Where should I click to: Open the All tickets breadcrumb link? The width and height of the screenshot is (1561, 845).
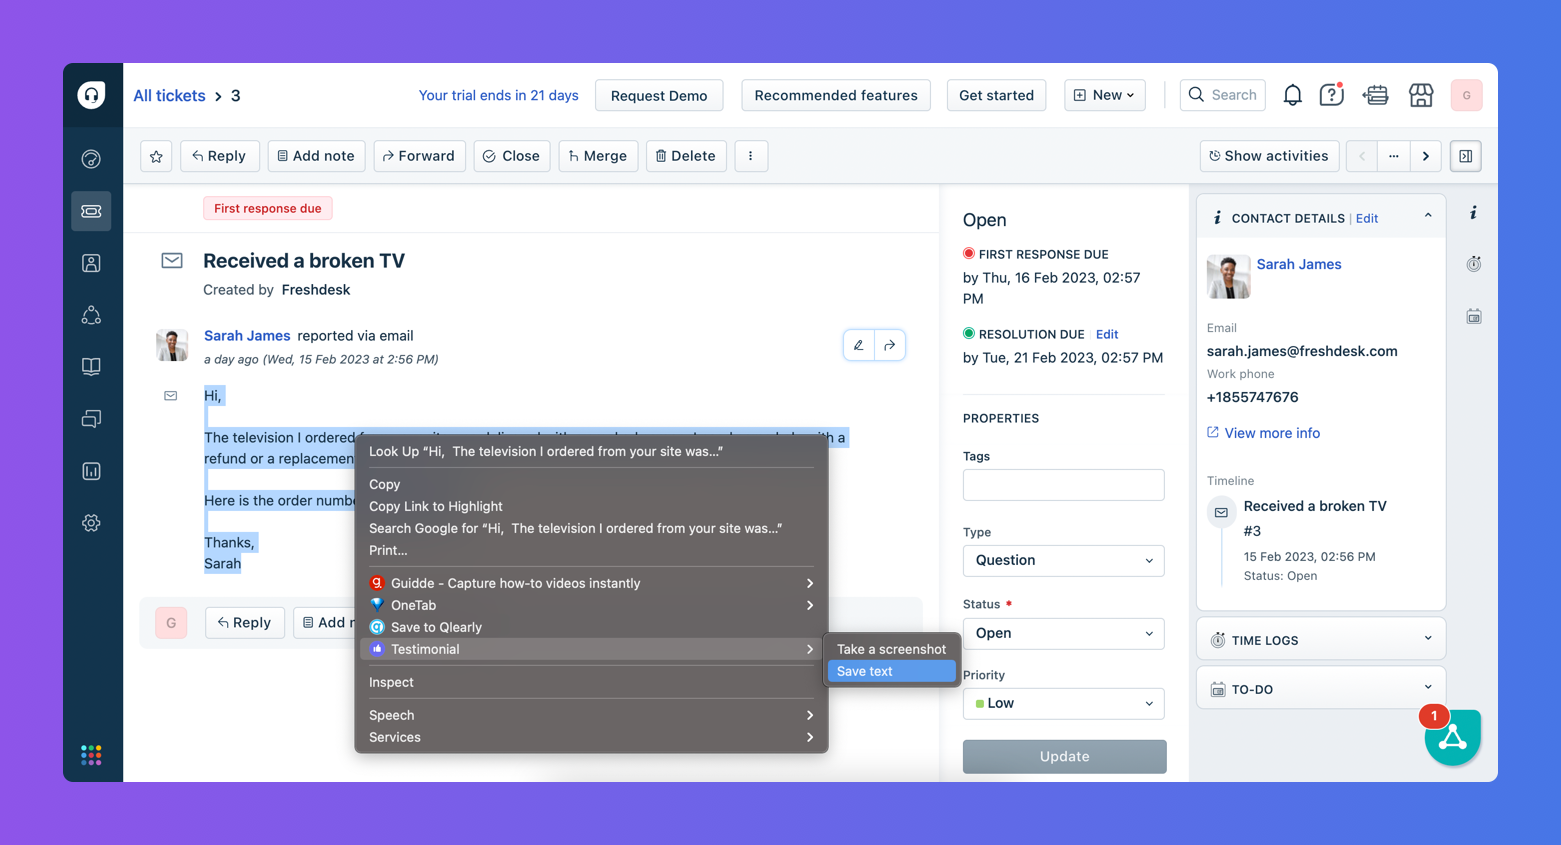169,96
